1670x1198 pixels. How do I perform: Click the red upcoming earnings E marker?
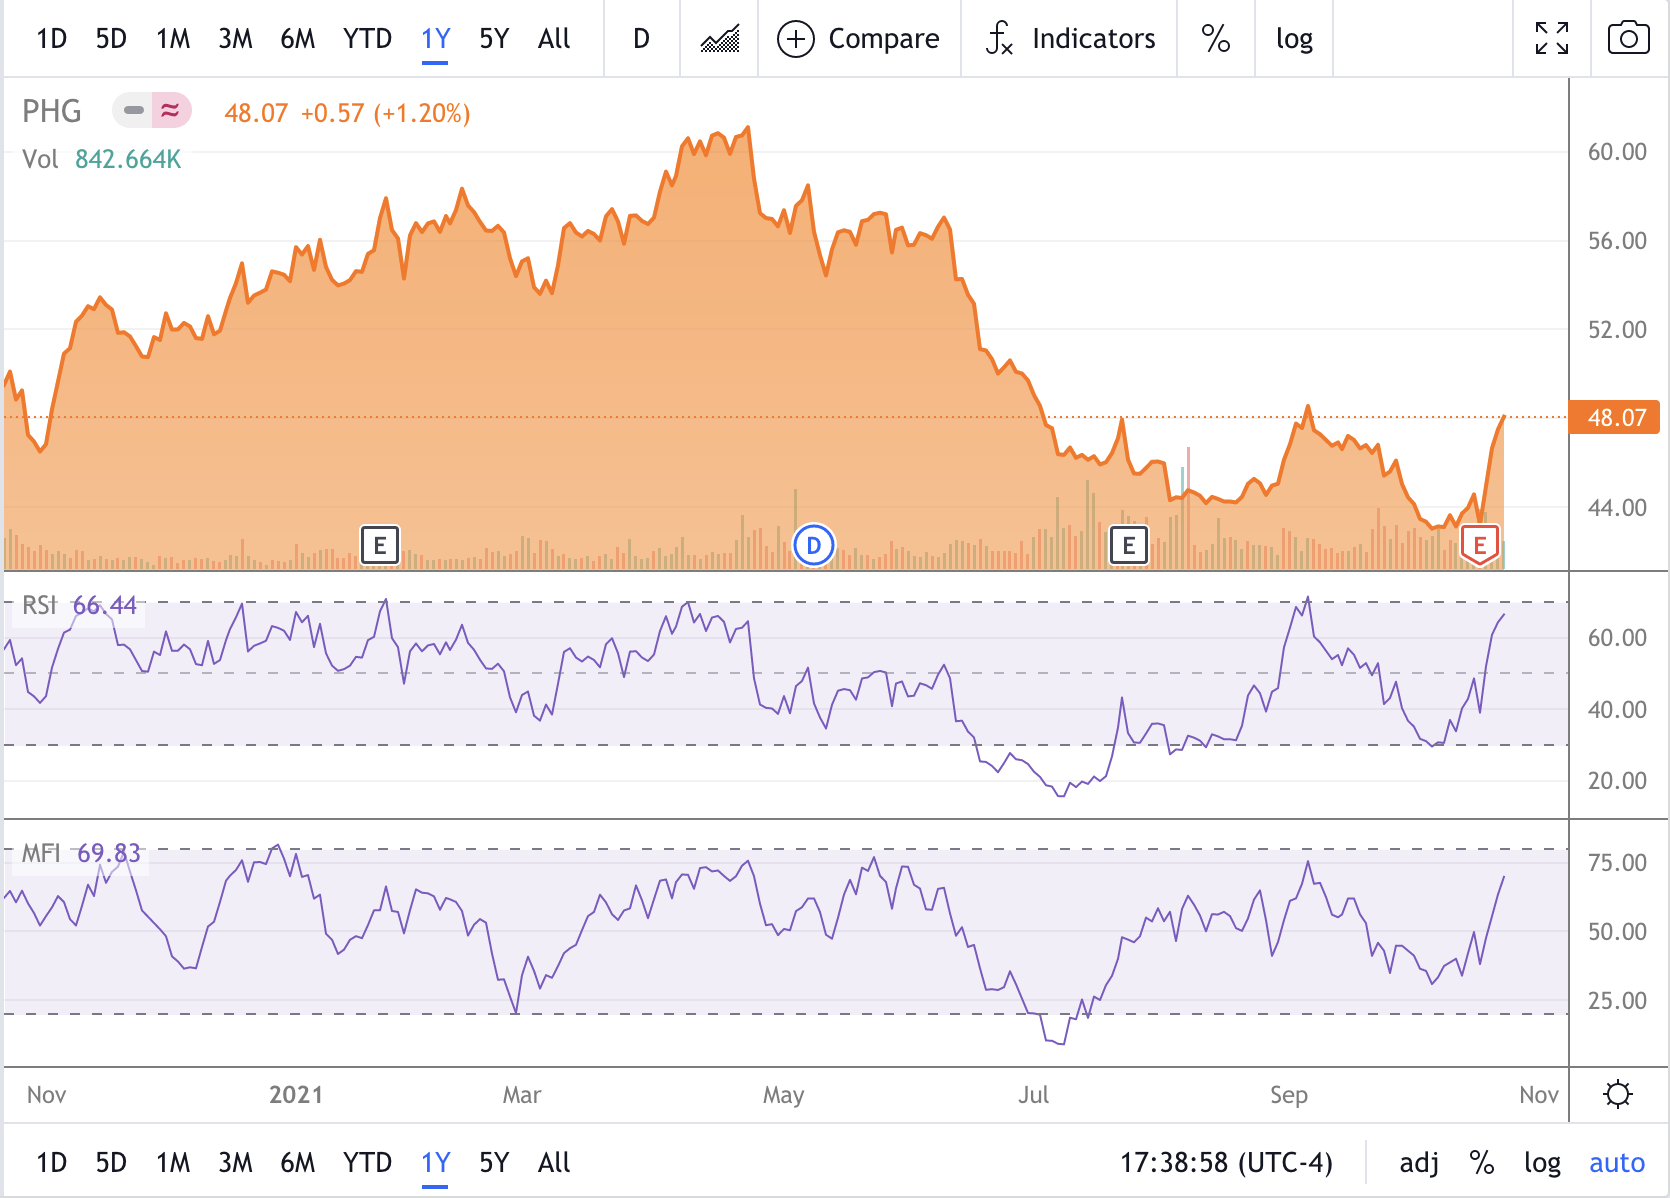[x=1480, y=546]
